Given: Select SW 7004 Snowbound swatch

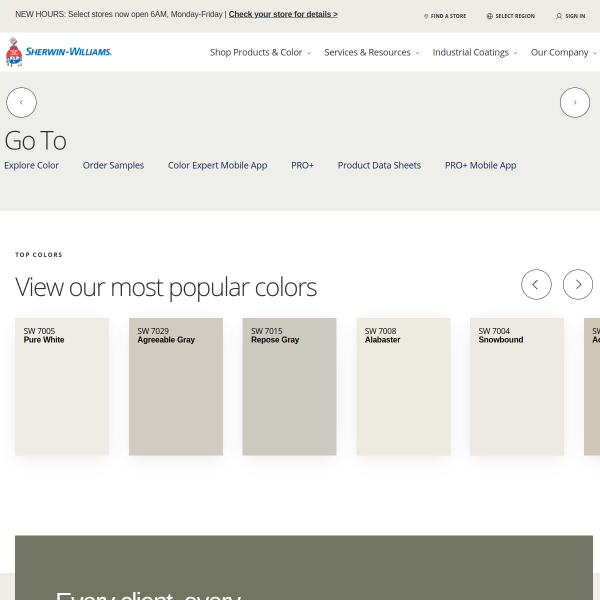Looking at the screenshot, I should point(517,386).
